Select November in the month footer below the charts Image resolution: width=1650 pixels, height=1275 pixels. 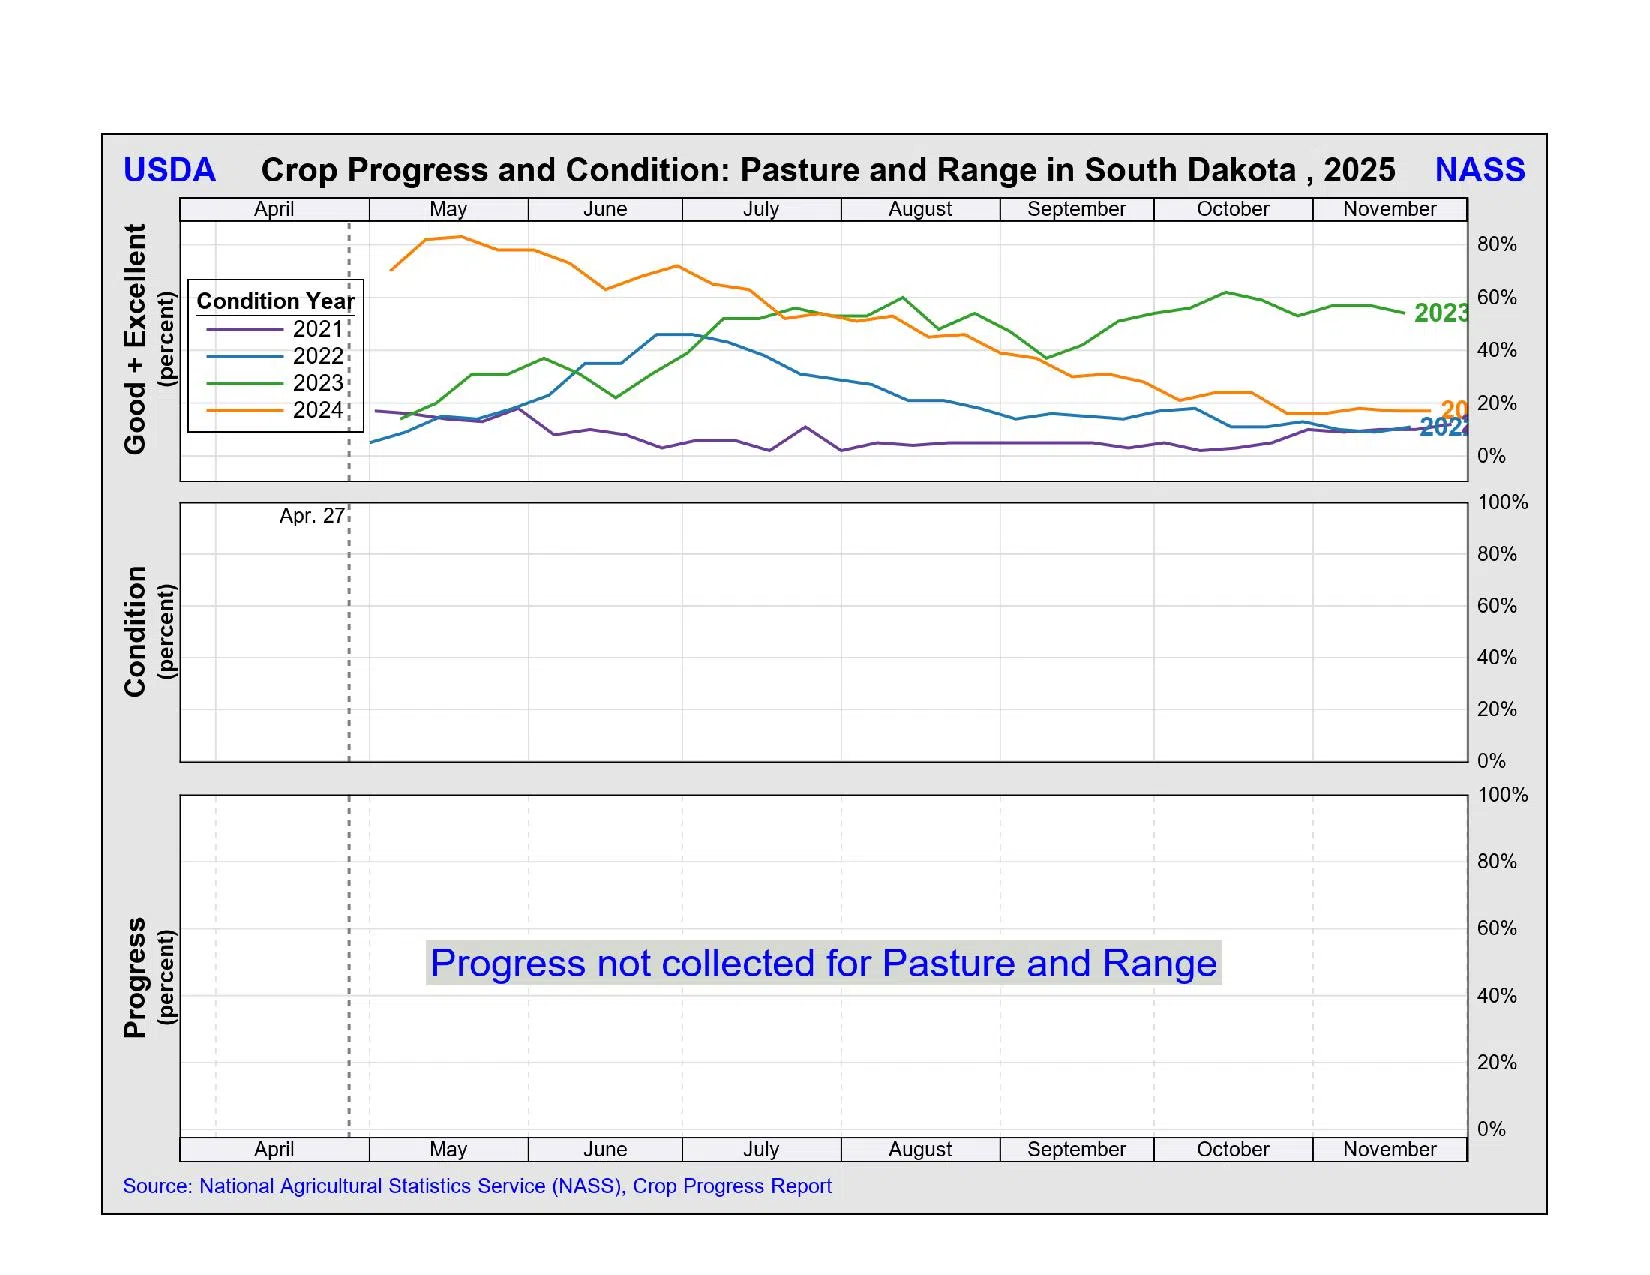1389,1149
